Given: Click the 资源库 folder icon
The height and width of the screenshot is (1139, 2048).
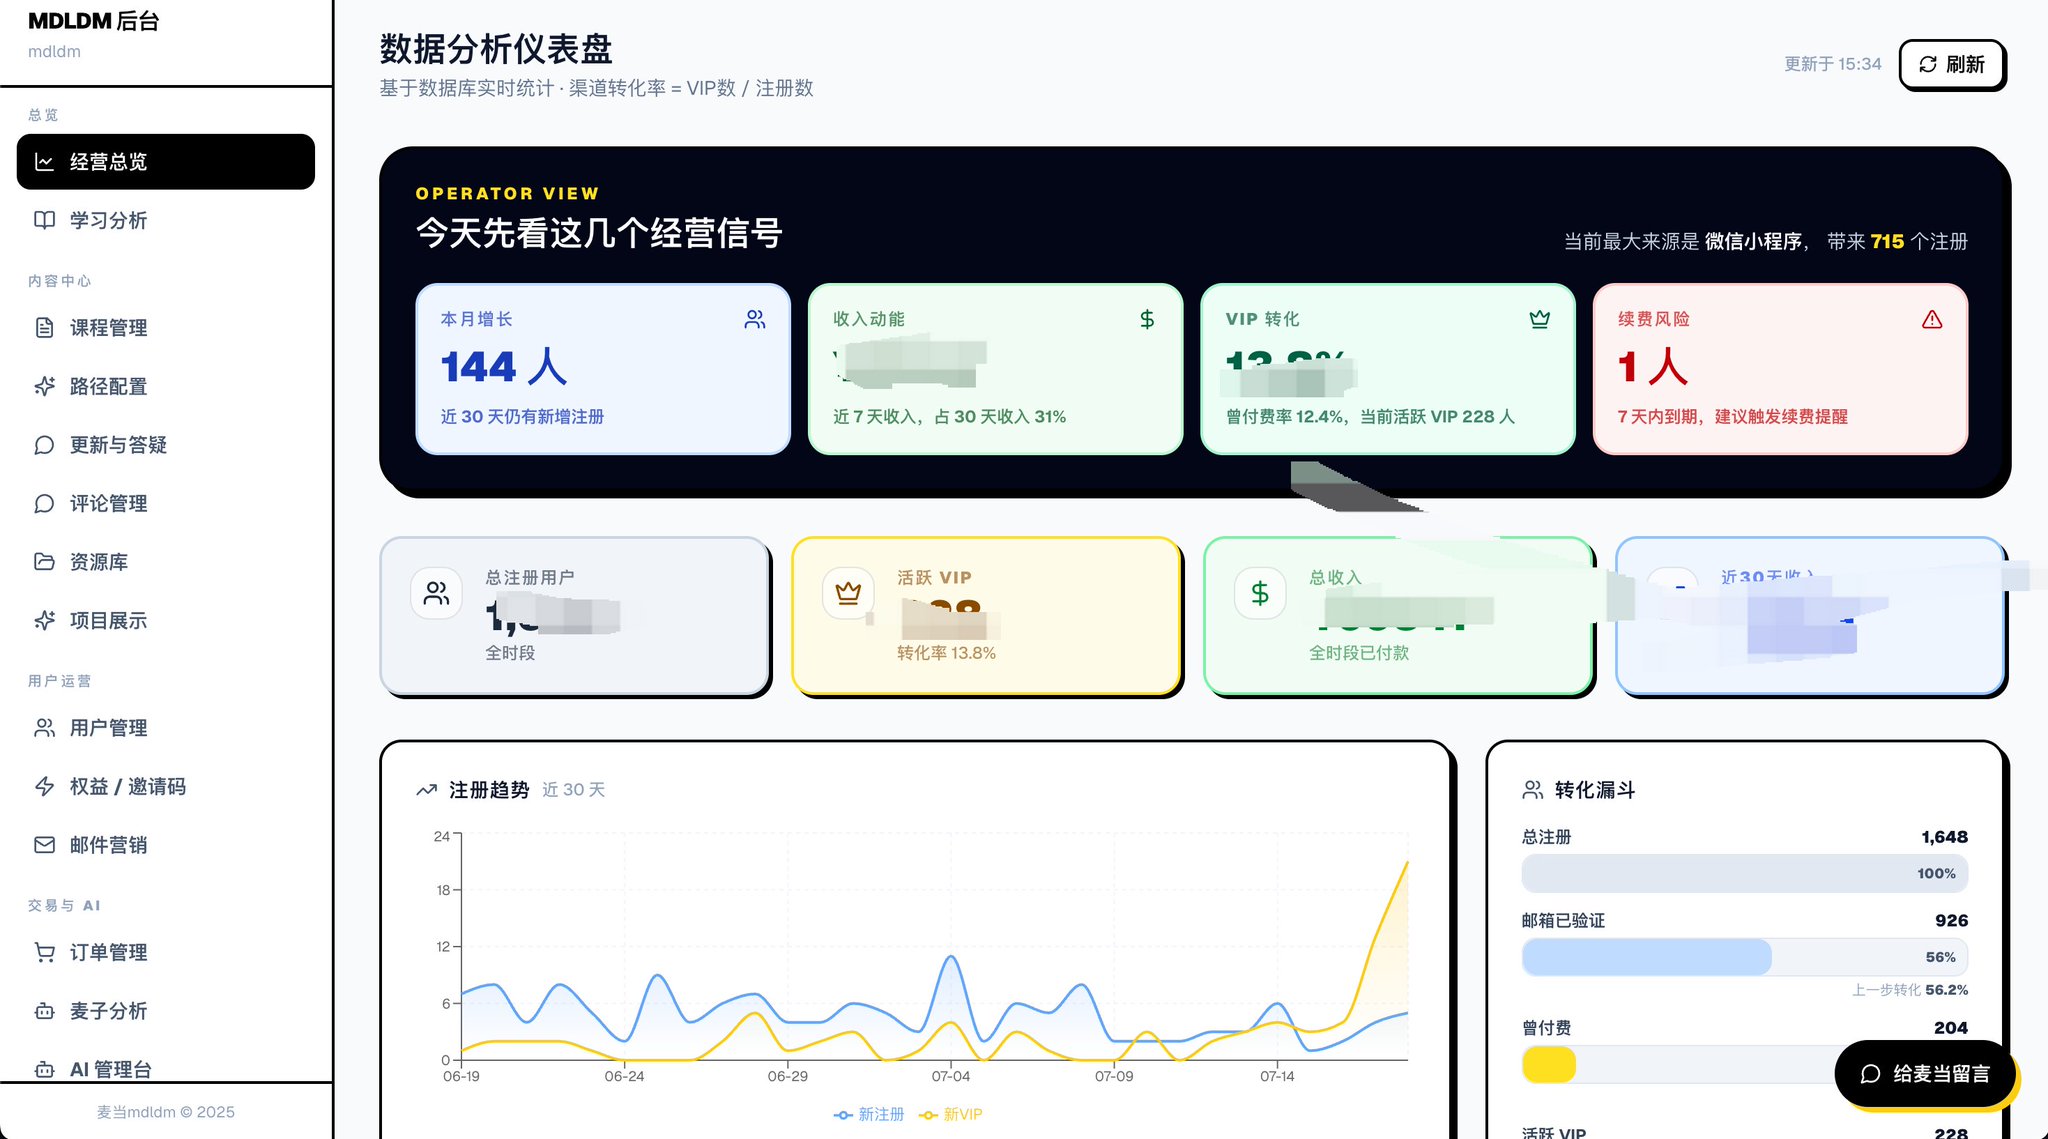Looking at the screenshot, I should (44, 562).
